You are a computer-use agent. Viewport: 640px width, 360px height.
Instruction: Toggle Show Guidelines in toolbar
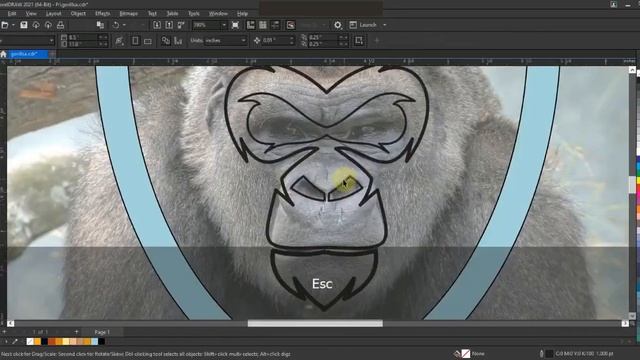tap(275, 25)
